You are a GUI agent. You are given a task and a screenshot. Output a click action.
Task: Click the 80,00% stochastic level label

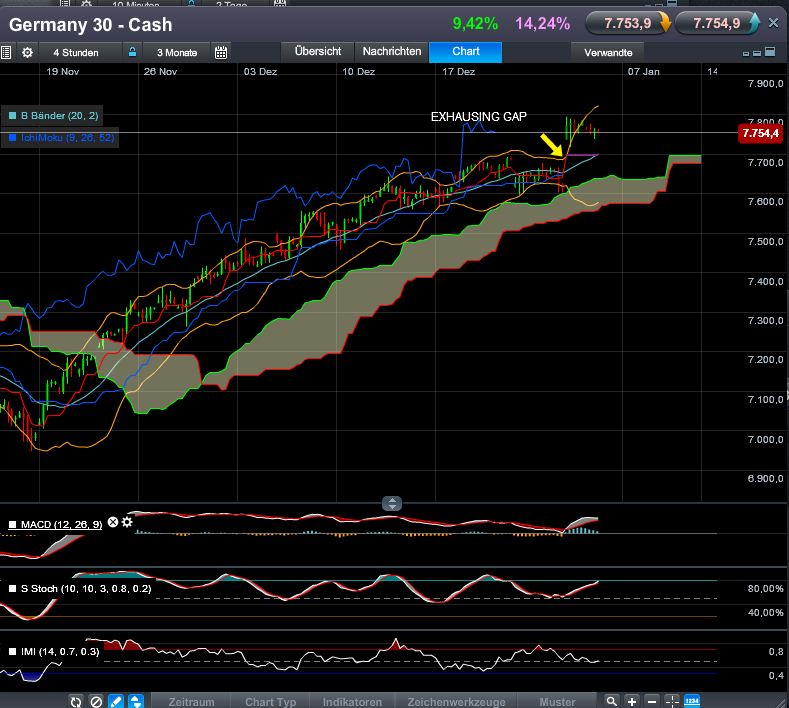tap(765, 588)
